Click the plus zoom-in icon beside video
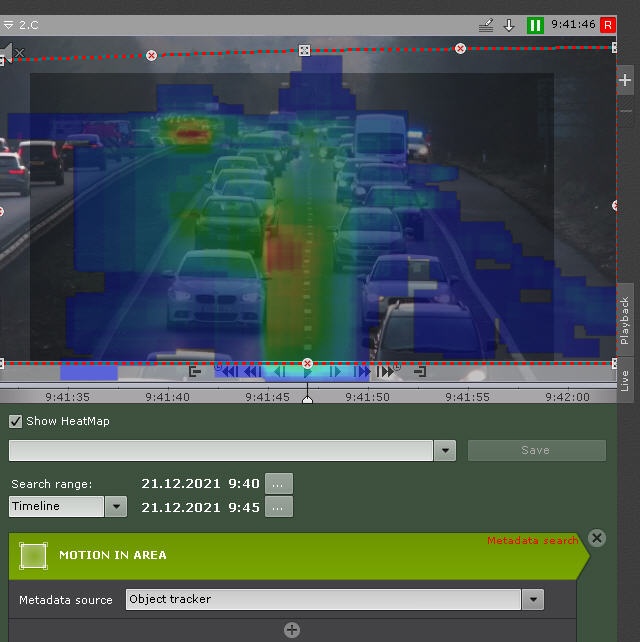 tap(625, 80)
